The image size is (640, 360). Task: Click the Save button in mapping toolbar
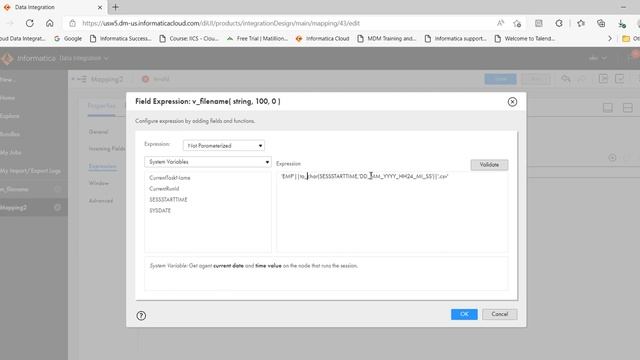click(x=500, y=79)
